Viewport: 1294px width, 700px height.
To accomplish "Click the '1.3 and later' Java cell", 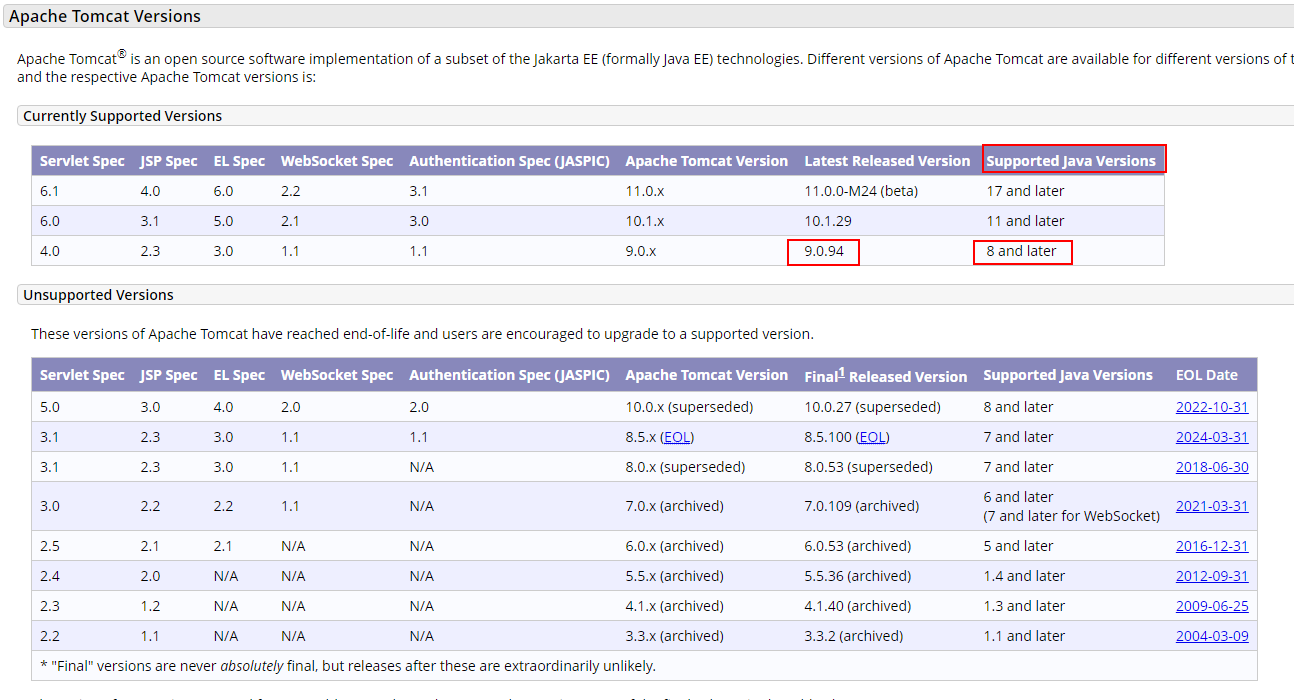I will (1024, 606).
